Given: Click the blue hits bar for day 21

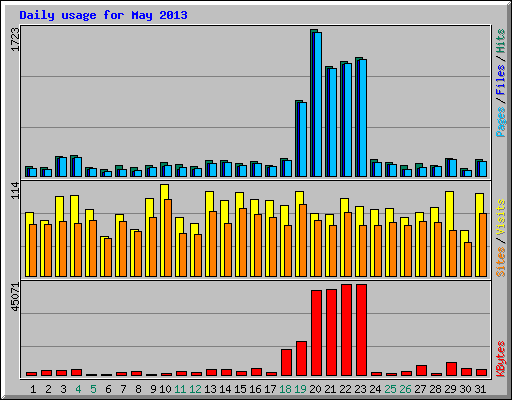Looking at the screenshot, I should [x=333, y=123].
